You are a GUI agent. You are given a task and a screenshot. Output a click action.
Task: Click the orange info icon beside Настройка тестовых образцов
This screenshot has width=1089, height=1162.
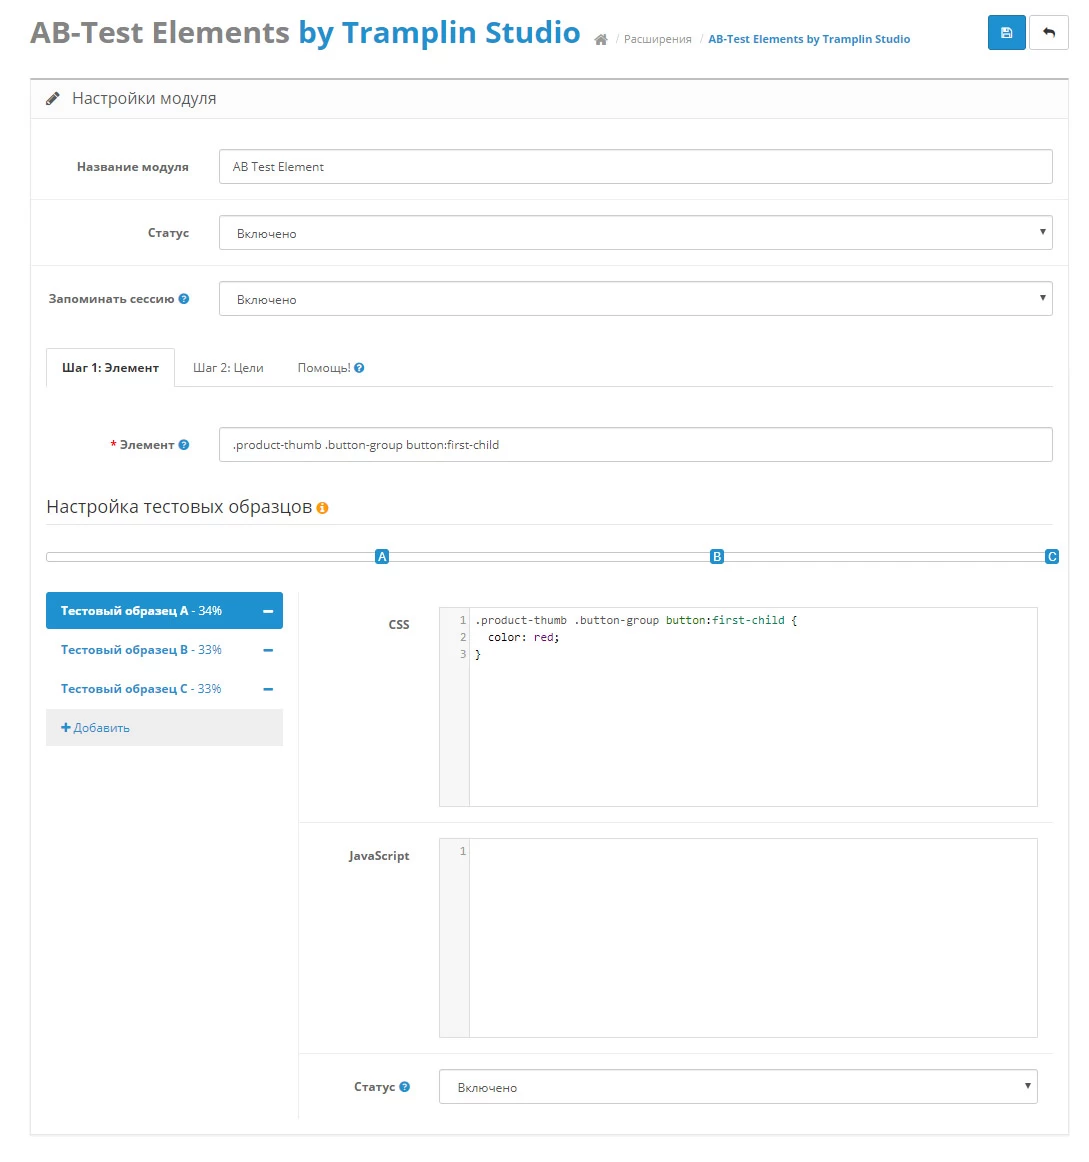[x=322, y=508]
